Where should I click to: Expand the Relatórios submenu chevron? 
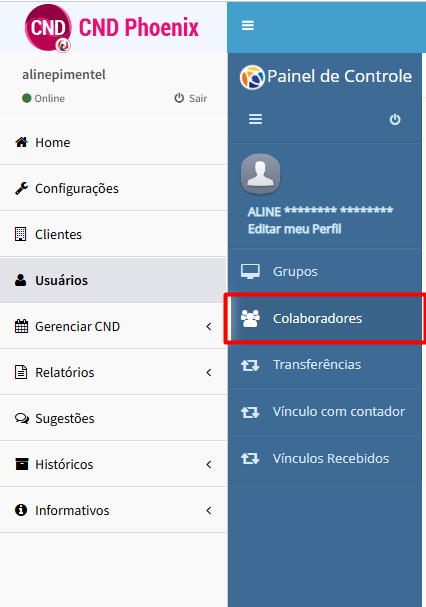[x=209, y=372]
